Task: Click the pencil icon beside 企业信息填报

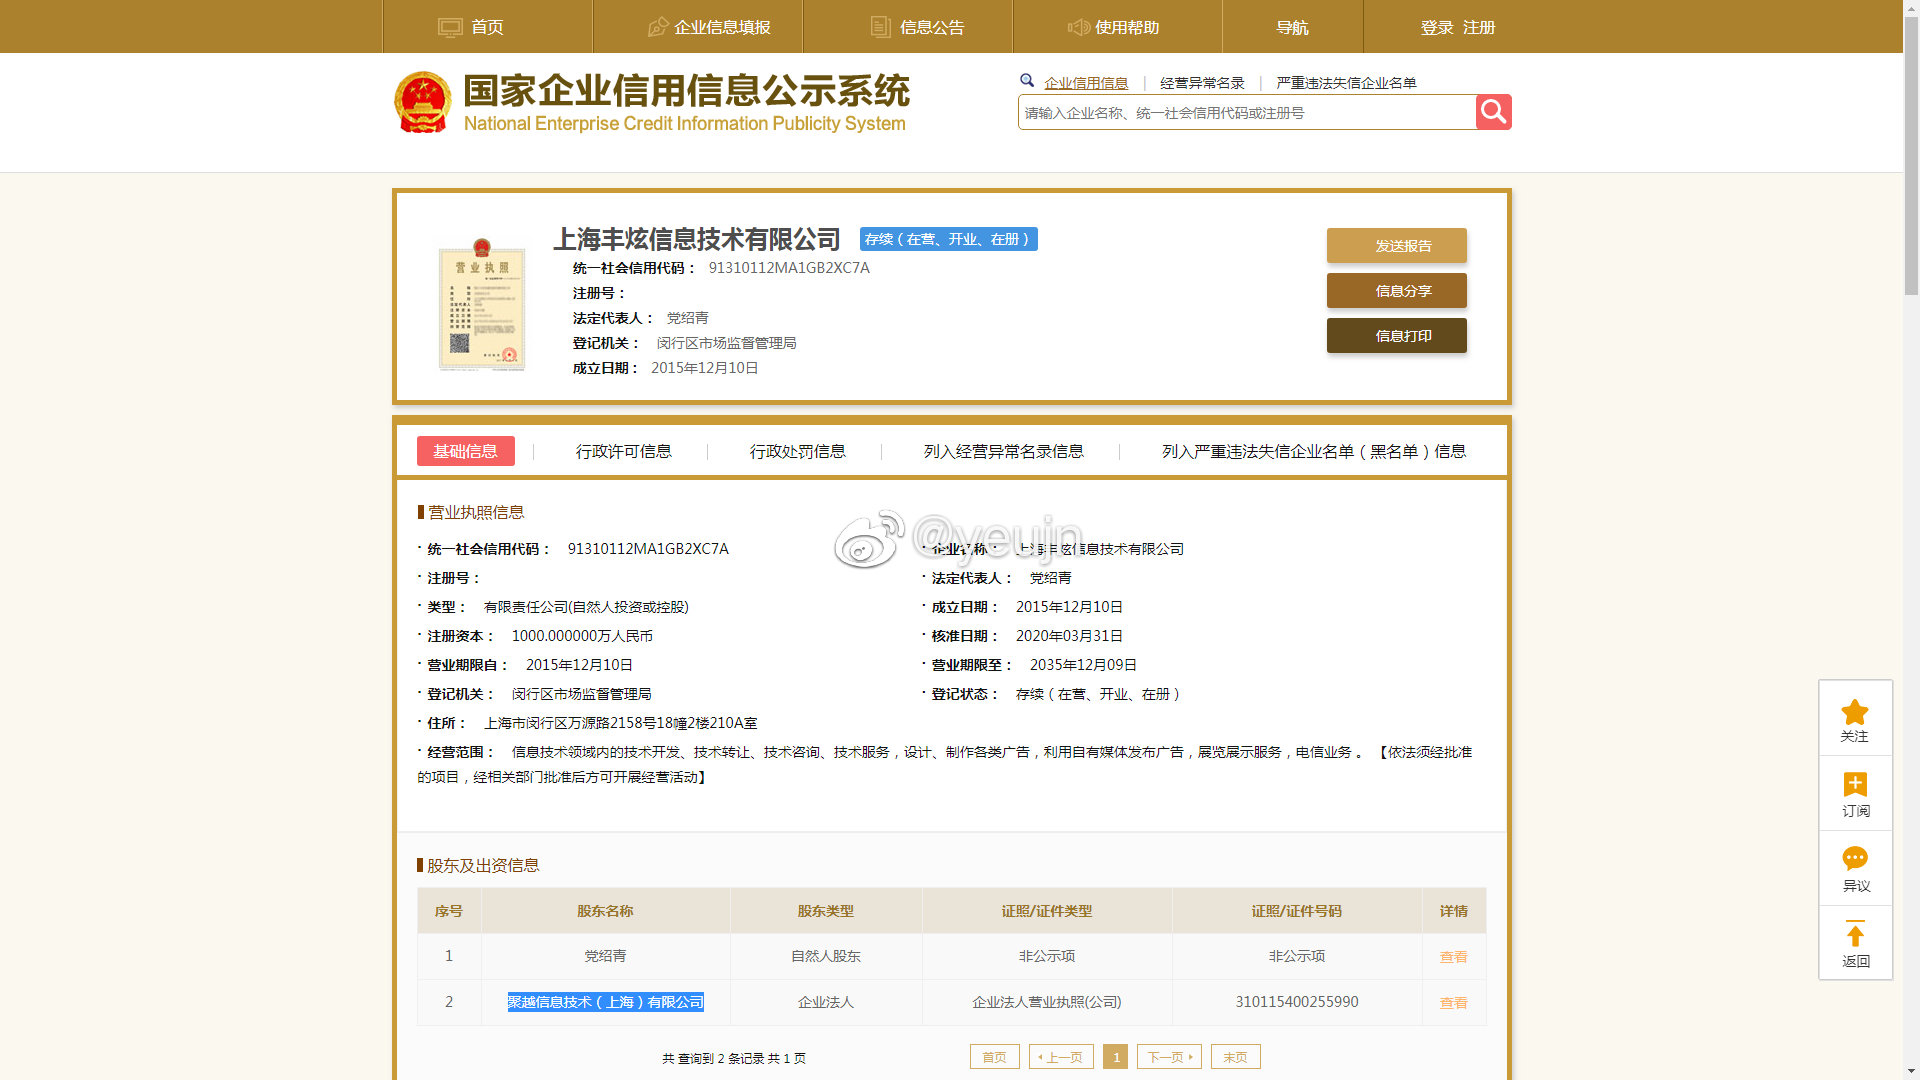Action: pyautogui.click(x=657, y=27)
